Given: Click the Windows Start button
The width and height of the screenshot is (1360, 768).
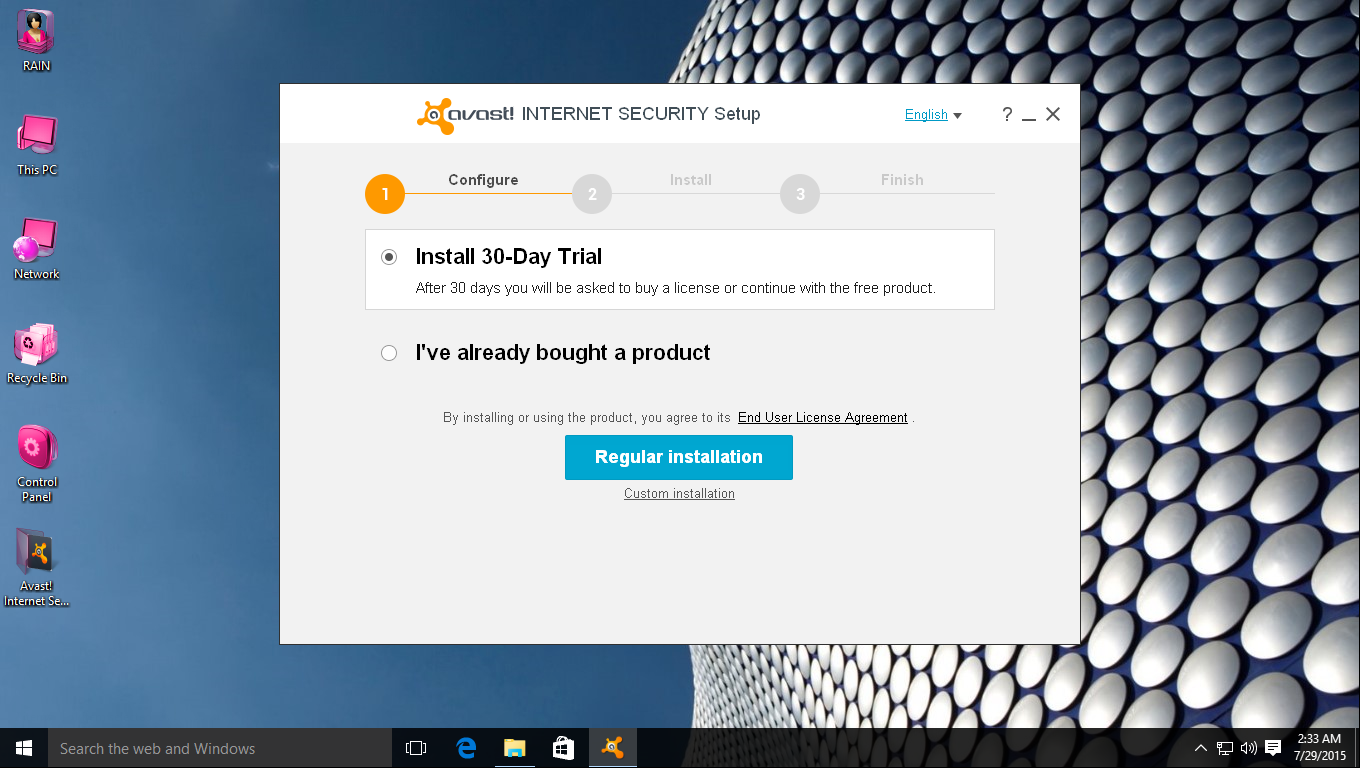Looking at the screenshot, I should 24,748.
